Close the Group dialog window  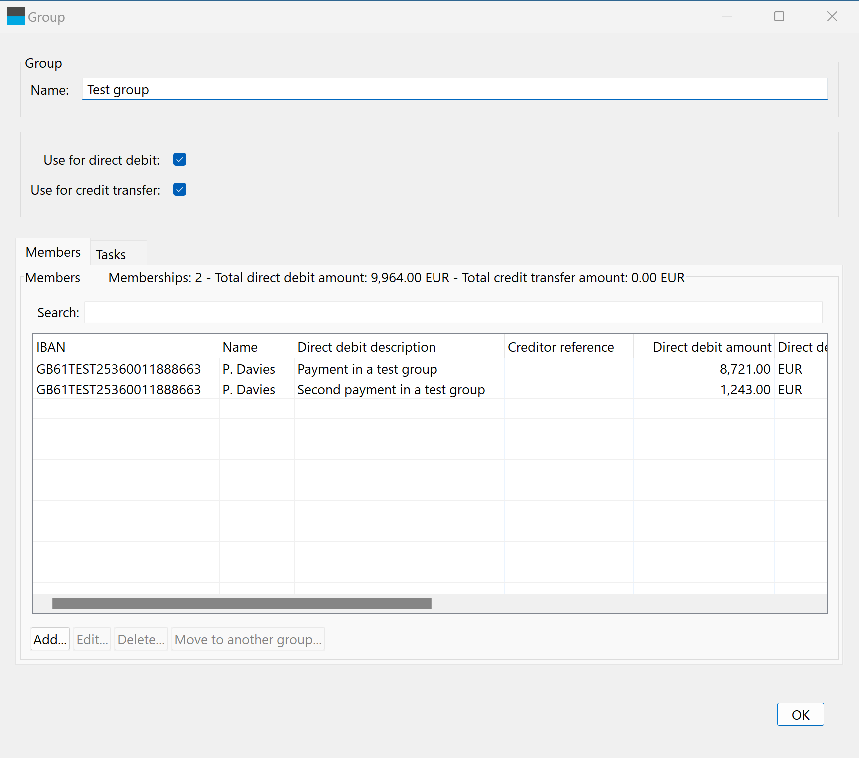pyautogui.click(x=831, y=17)
